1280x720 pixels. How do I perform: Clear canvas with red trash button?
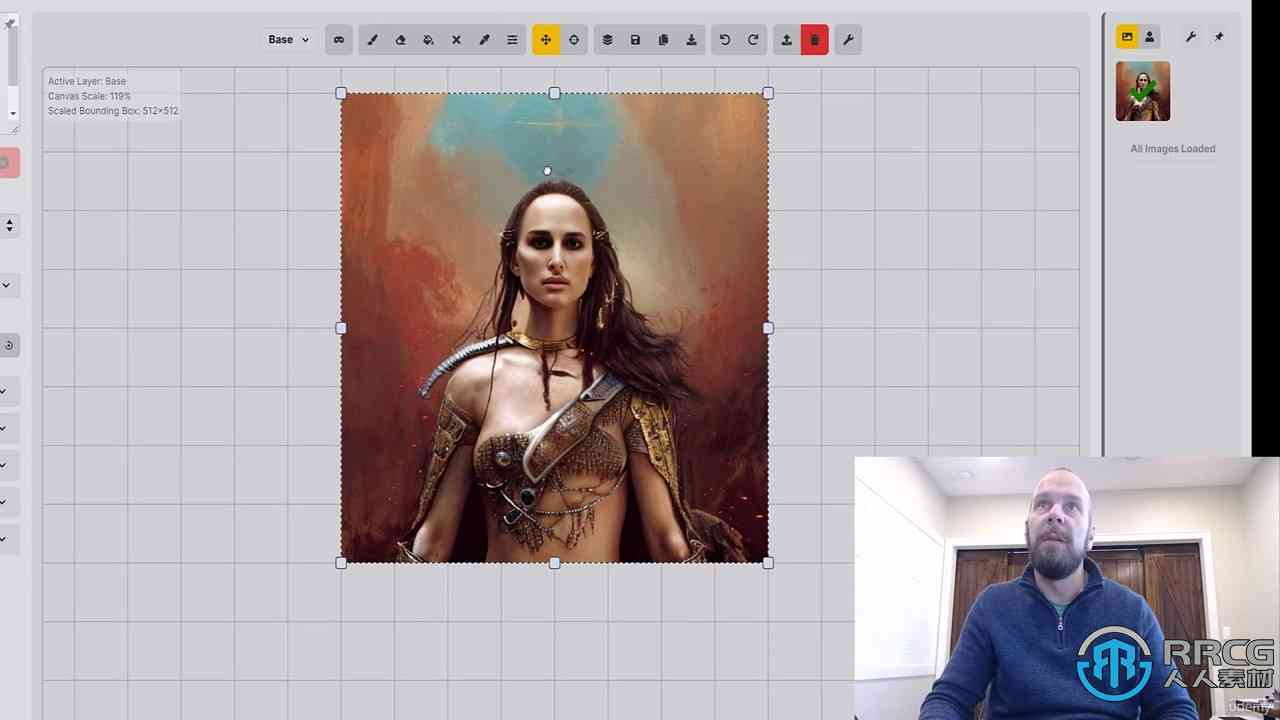pos(814,40)
